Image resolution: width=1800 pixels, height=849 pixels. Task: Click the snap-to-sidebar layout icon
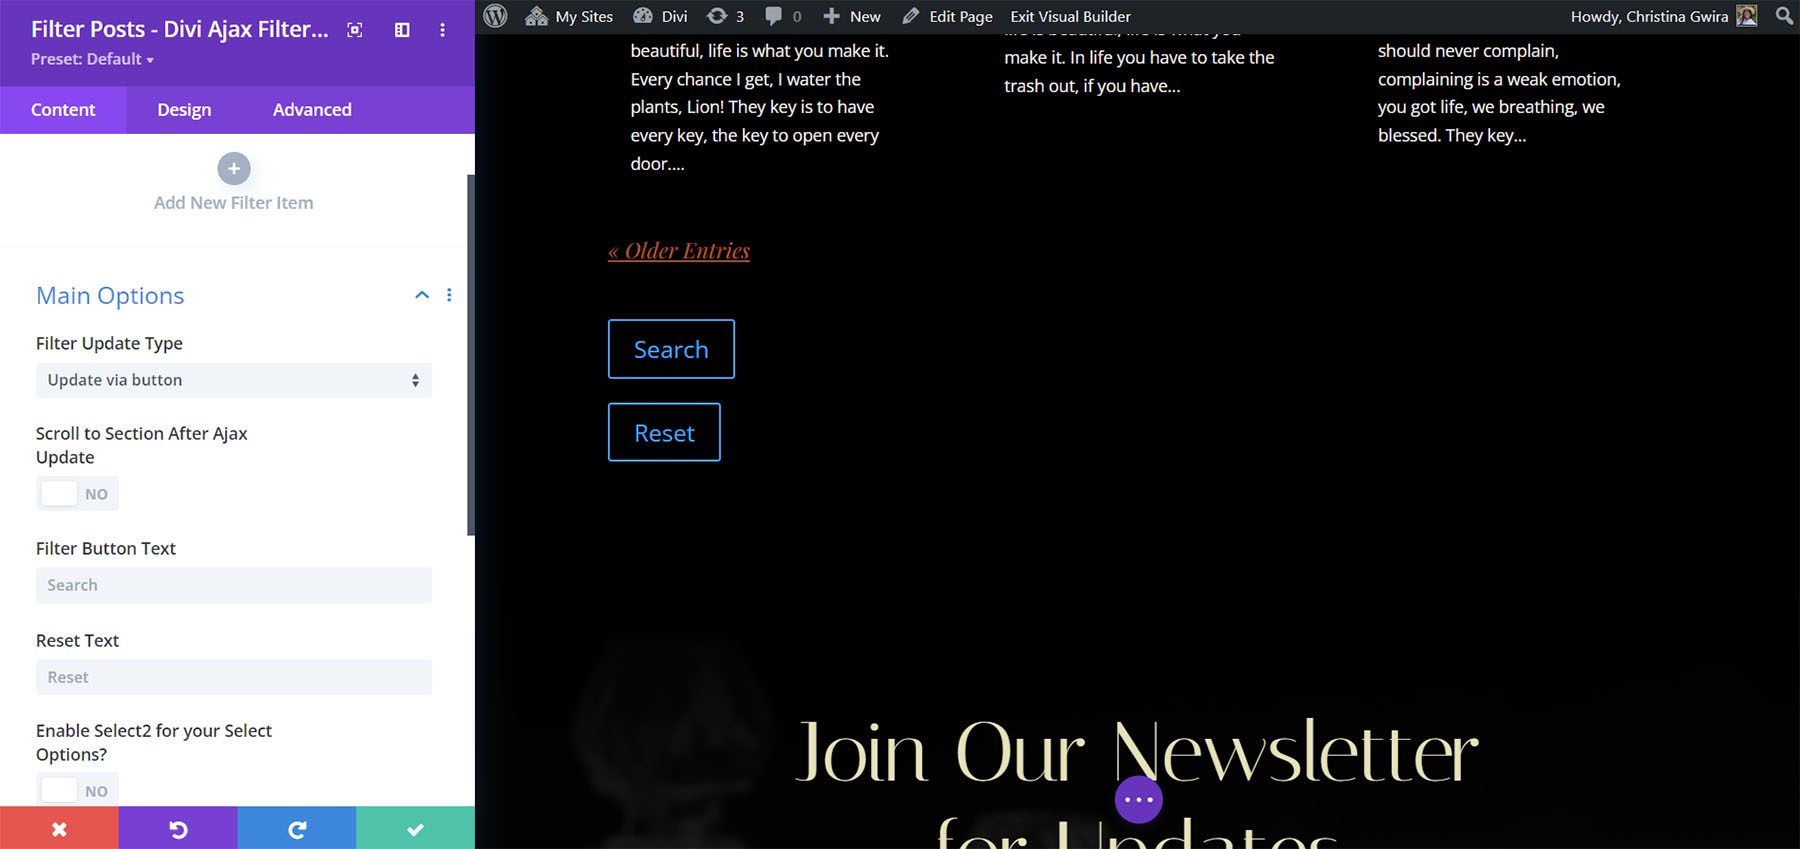[x=402, y=30]
